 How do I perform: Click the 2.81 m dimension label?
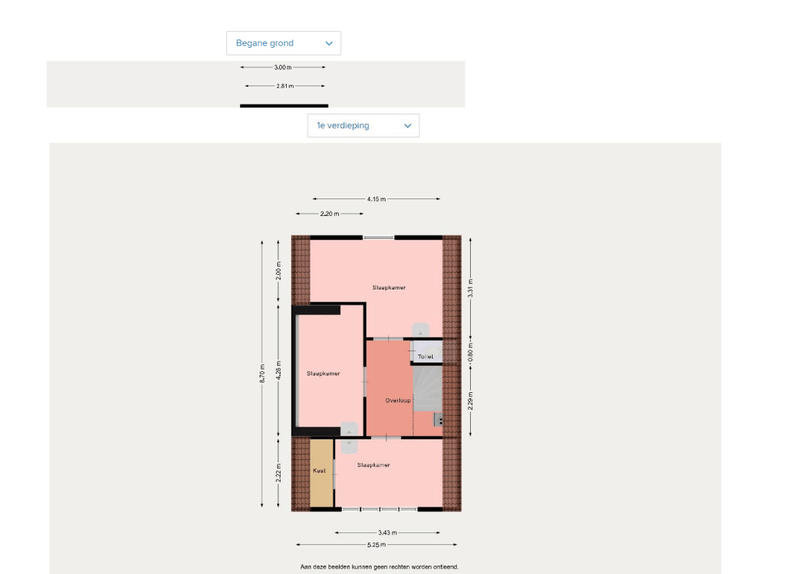(x=285, y=86)
